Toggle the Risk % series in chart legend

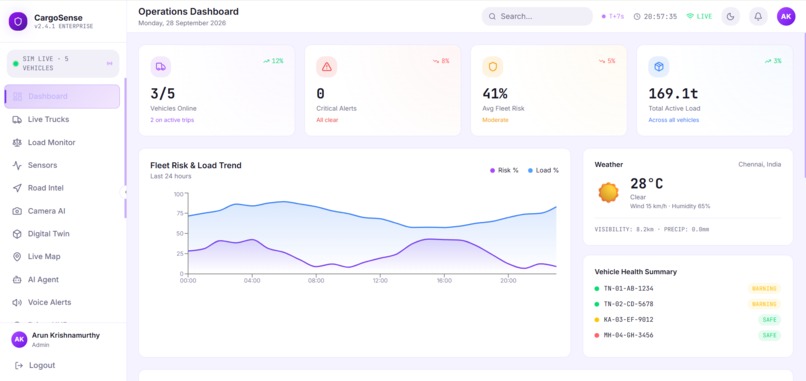(504, 170)
